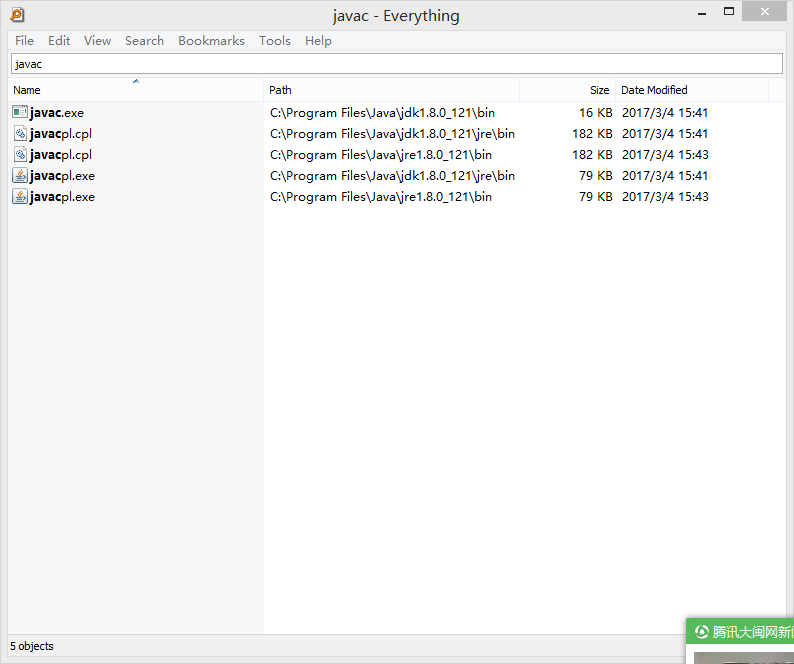
Task: Click path of javacpl.exe in jdk1.8.0_121\jre\bin
Action: [392, 176]
